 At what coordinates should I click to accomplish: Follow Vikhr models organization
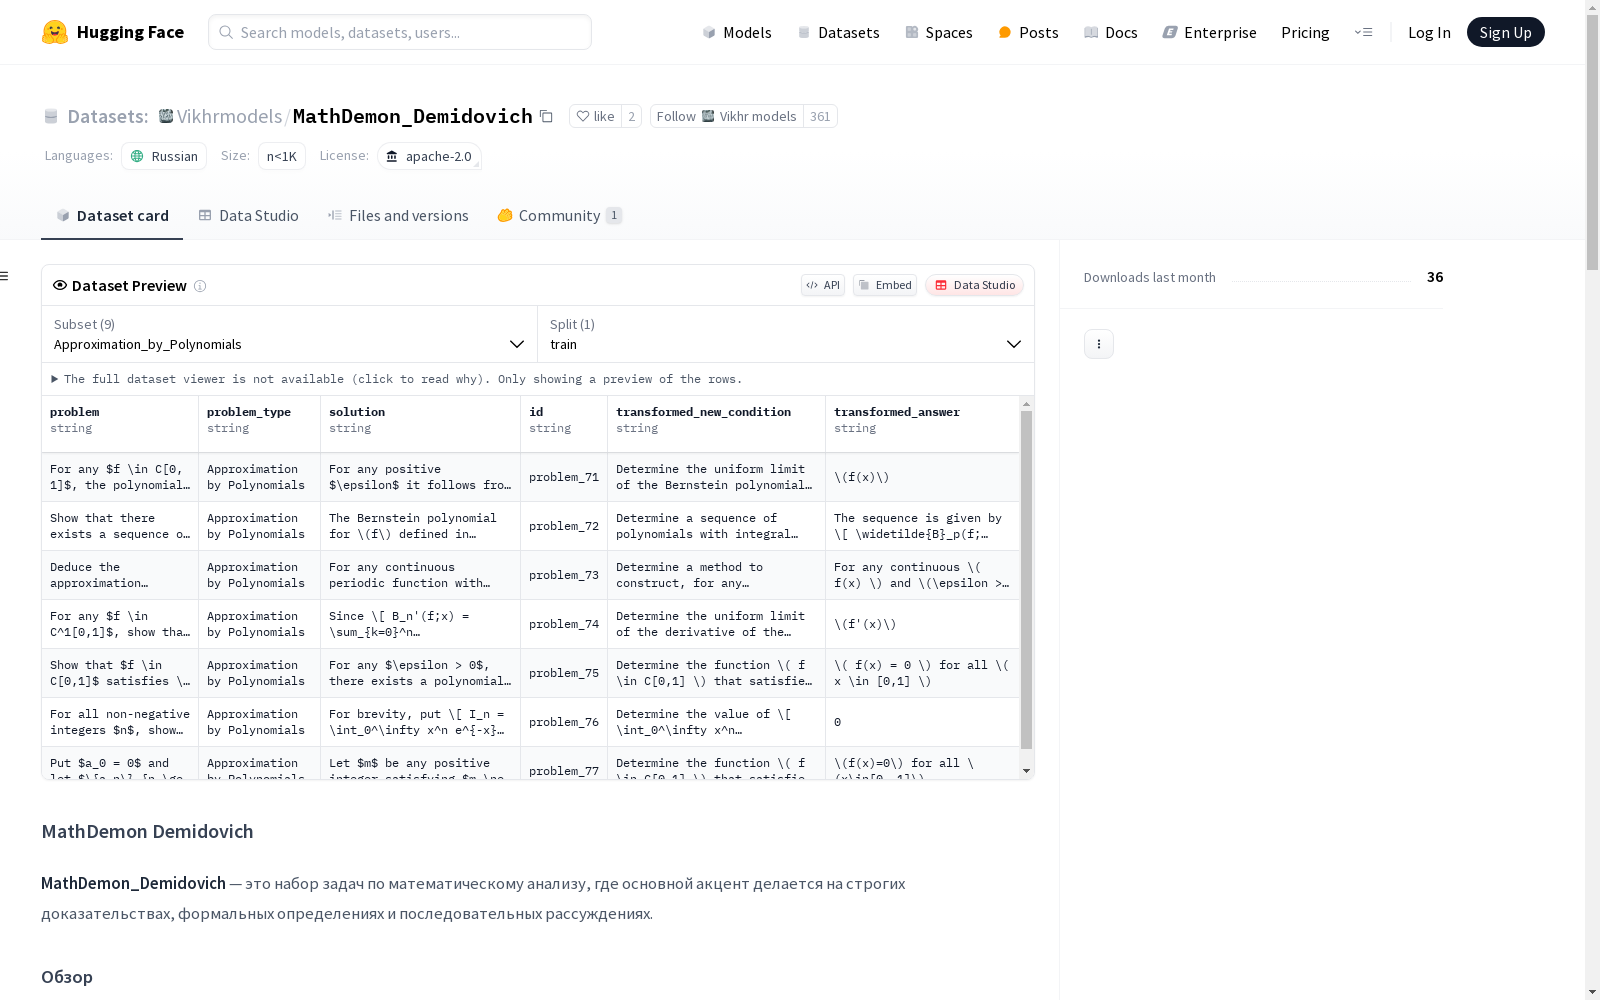click(726, 116)
